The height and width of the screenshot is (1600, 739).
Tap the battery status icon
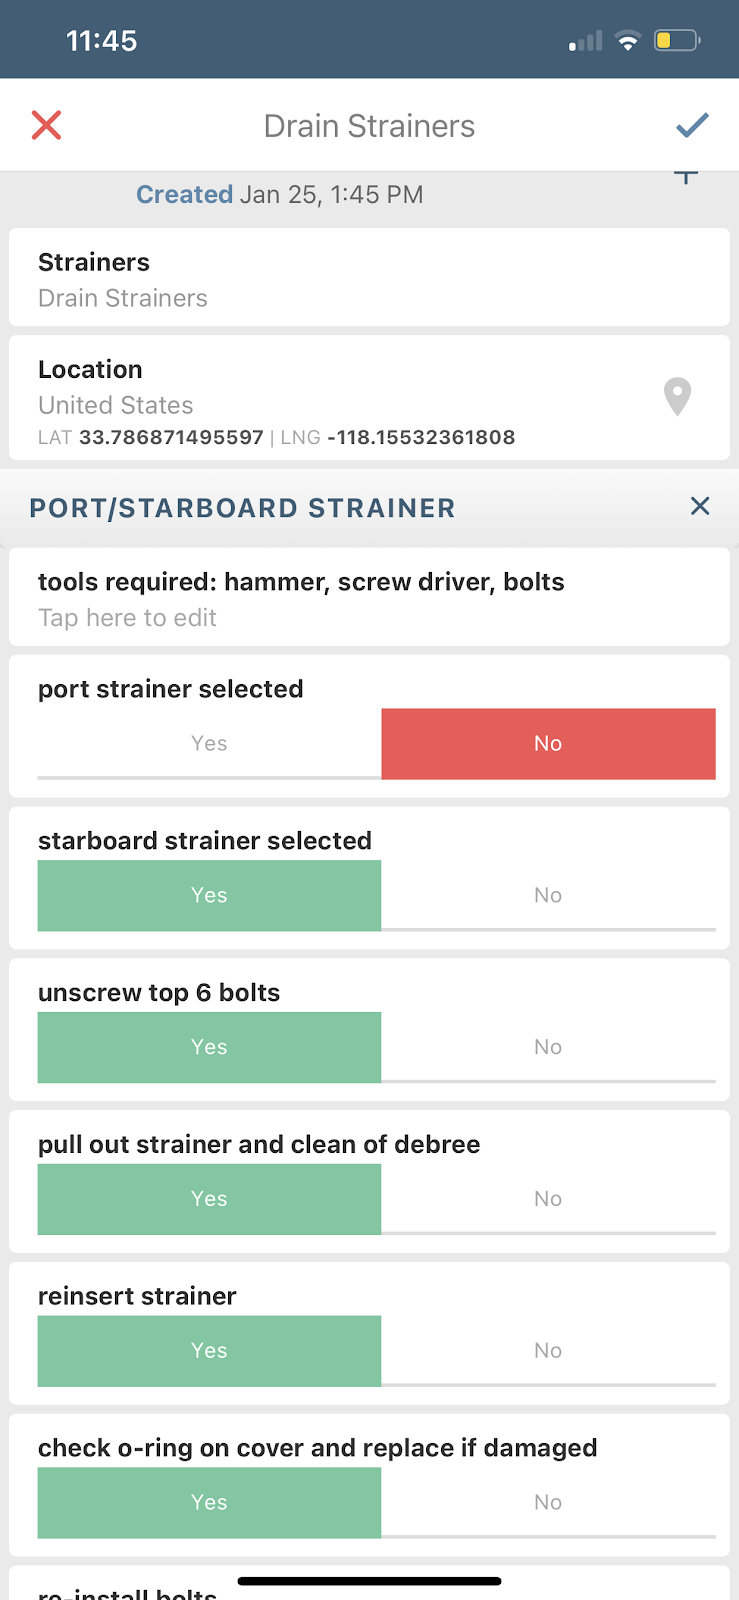click(676, 41)
